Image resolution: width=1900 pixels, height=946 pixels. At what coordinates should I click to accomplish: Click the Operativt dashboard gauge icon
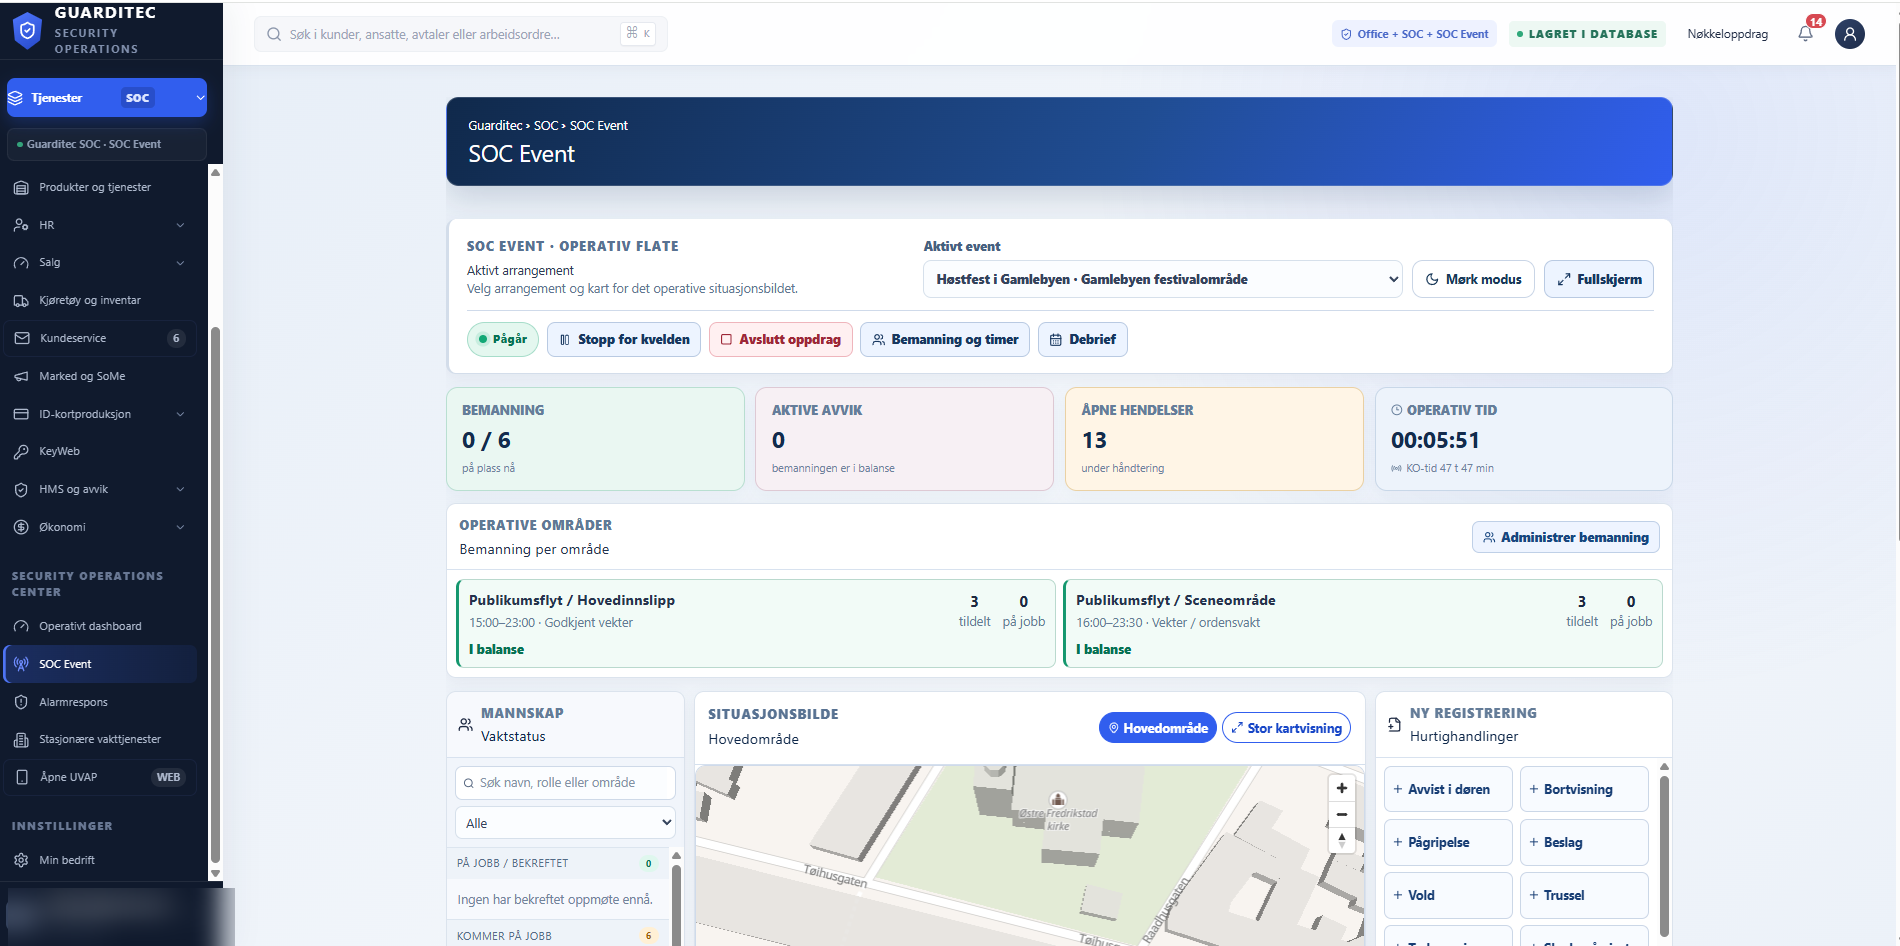(x=21, y=626)
